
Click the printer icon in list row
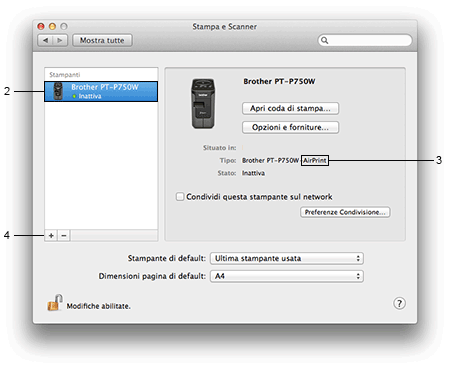point(58,91)
